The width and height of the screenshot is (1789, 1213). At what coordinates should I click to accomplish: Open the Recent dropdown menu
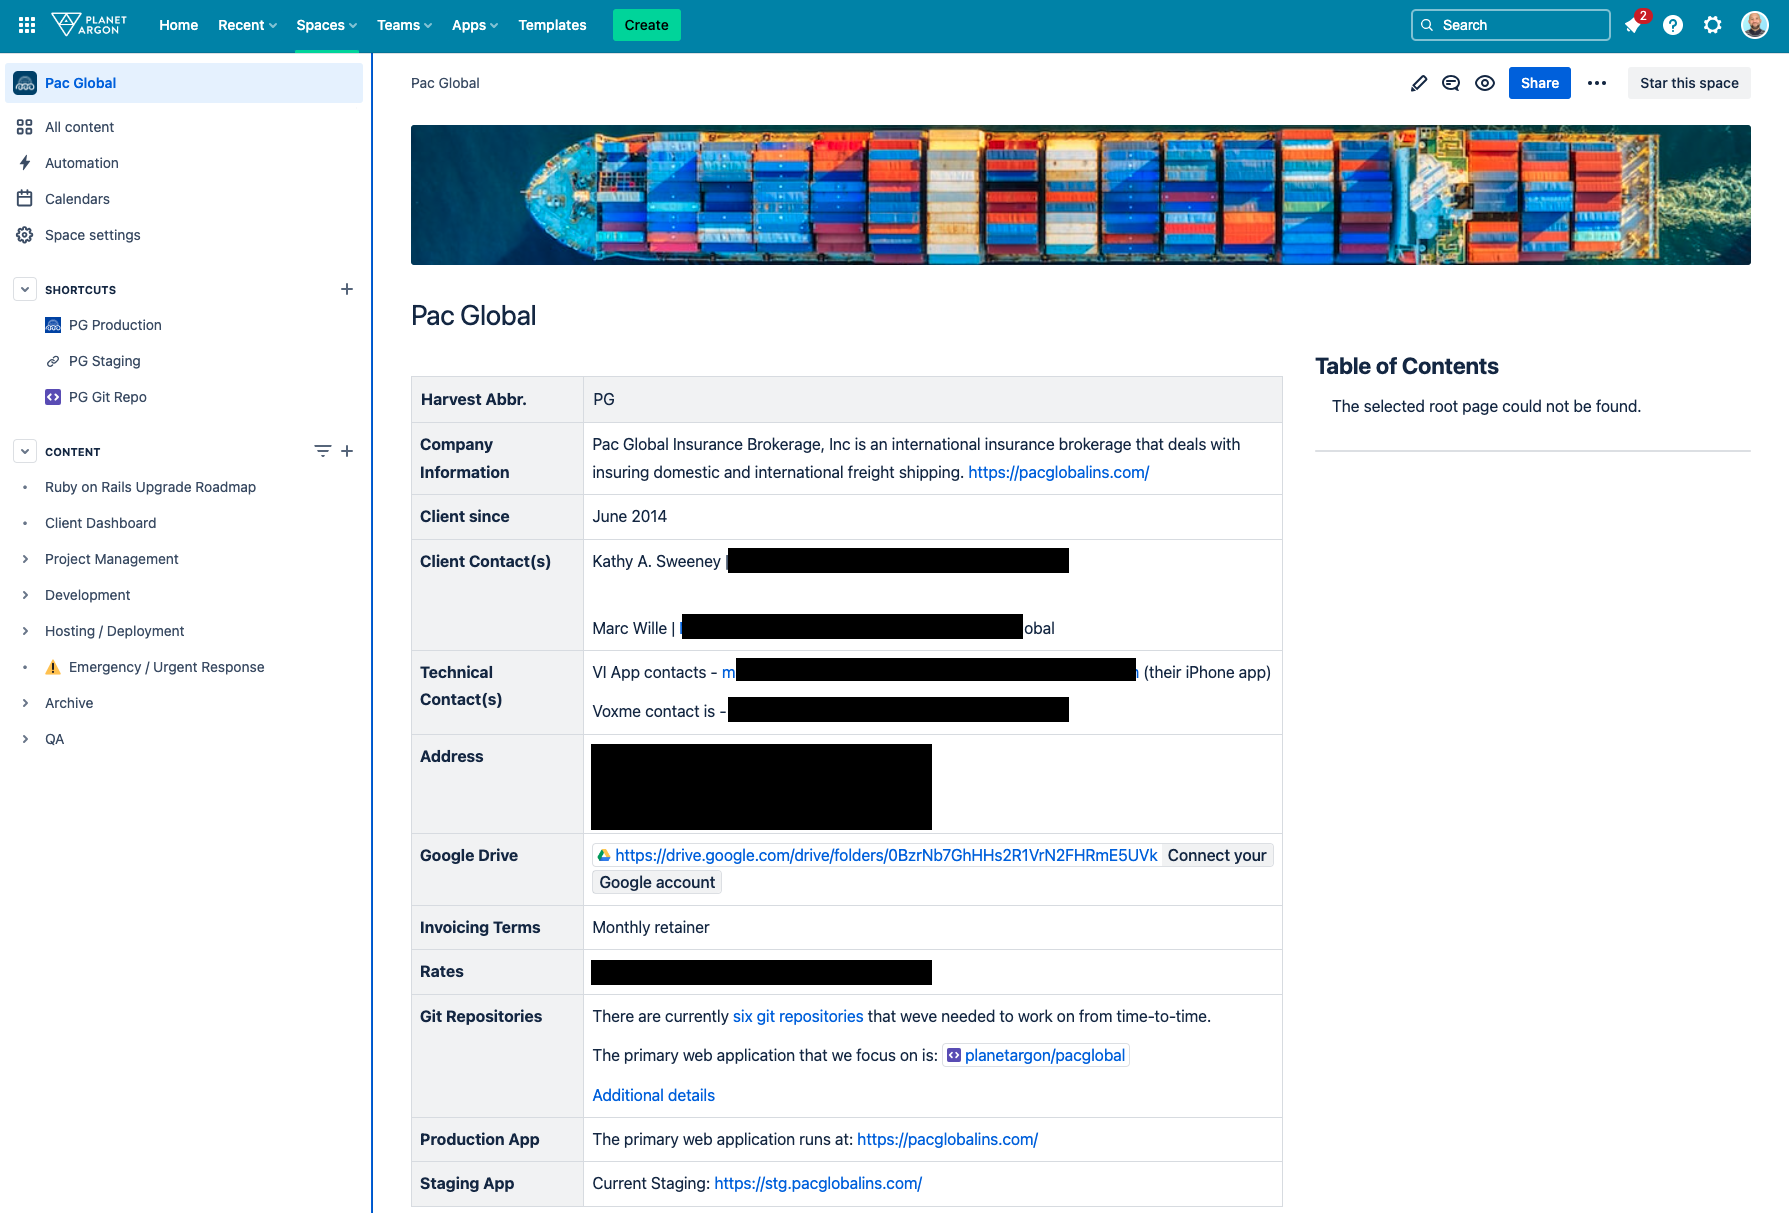coord(247,25)
